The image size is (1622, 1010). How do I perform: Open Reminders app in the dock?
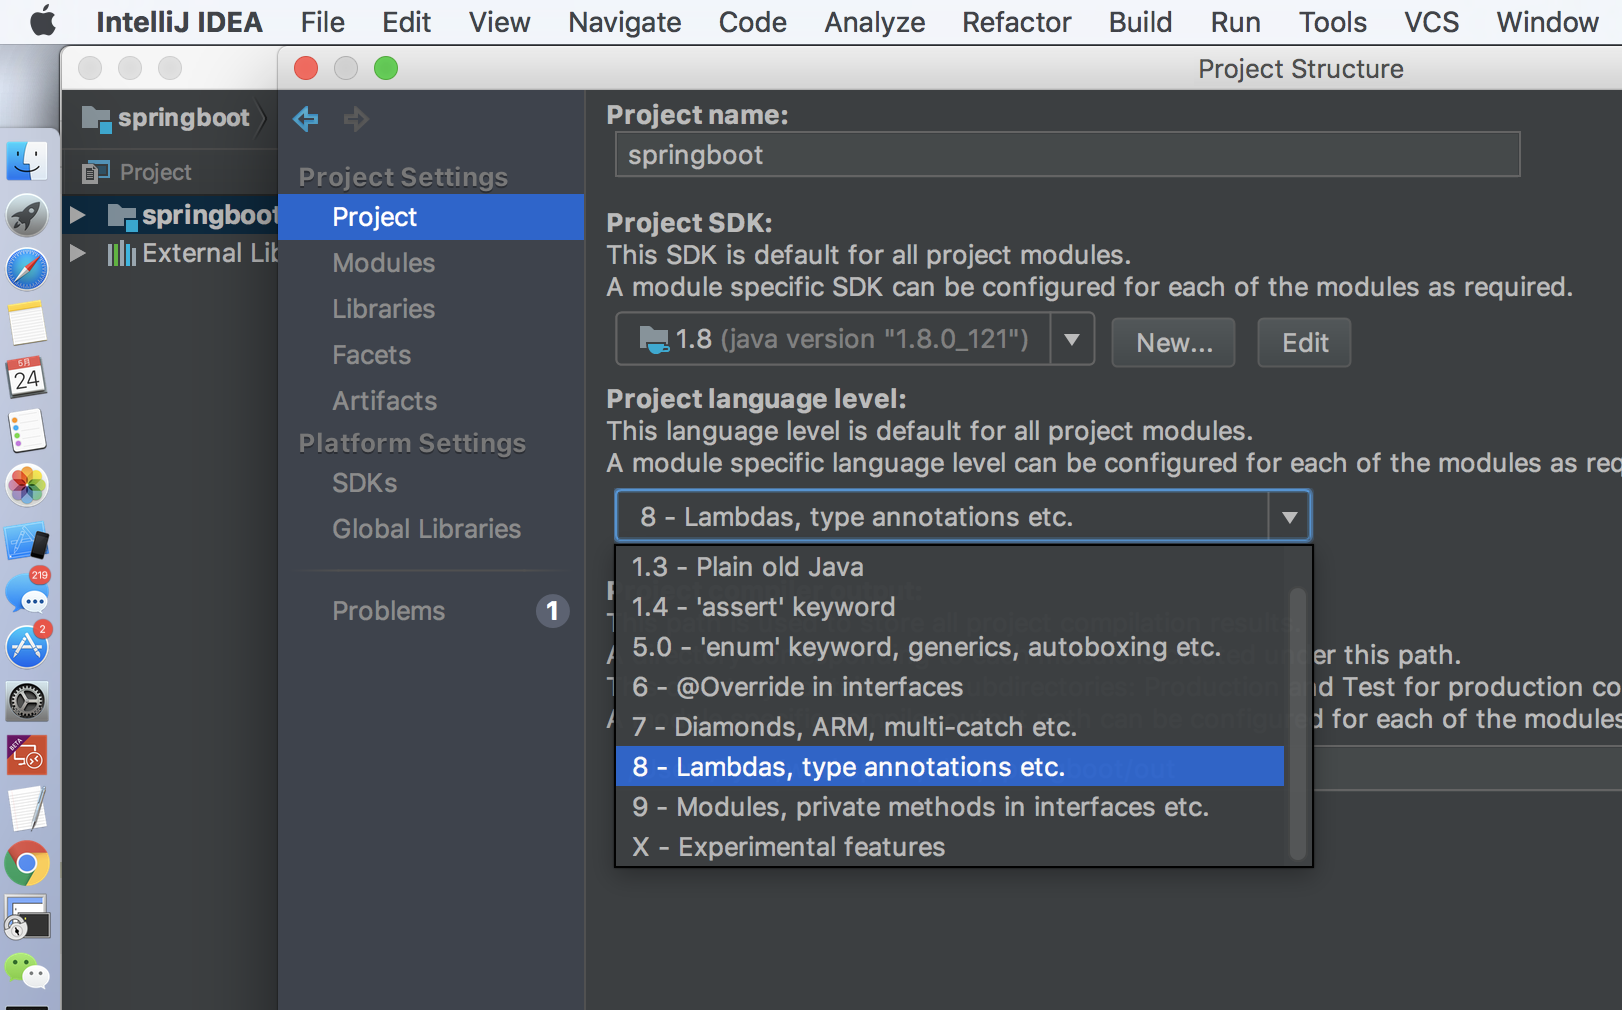(27, 431)
